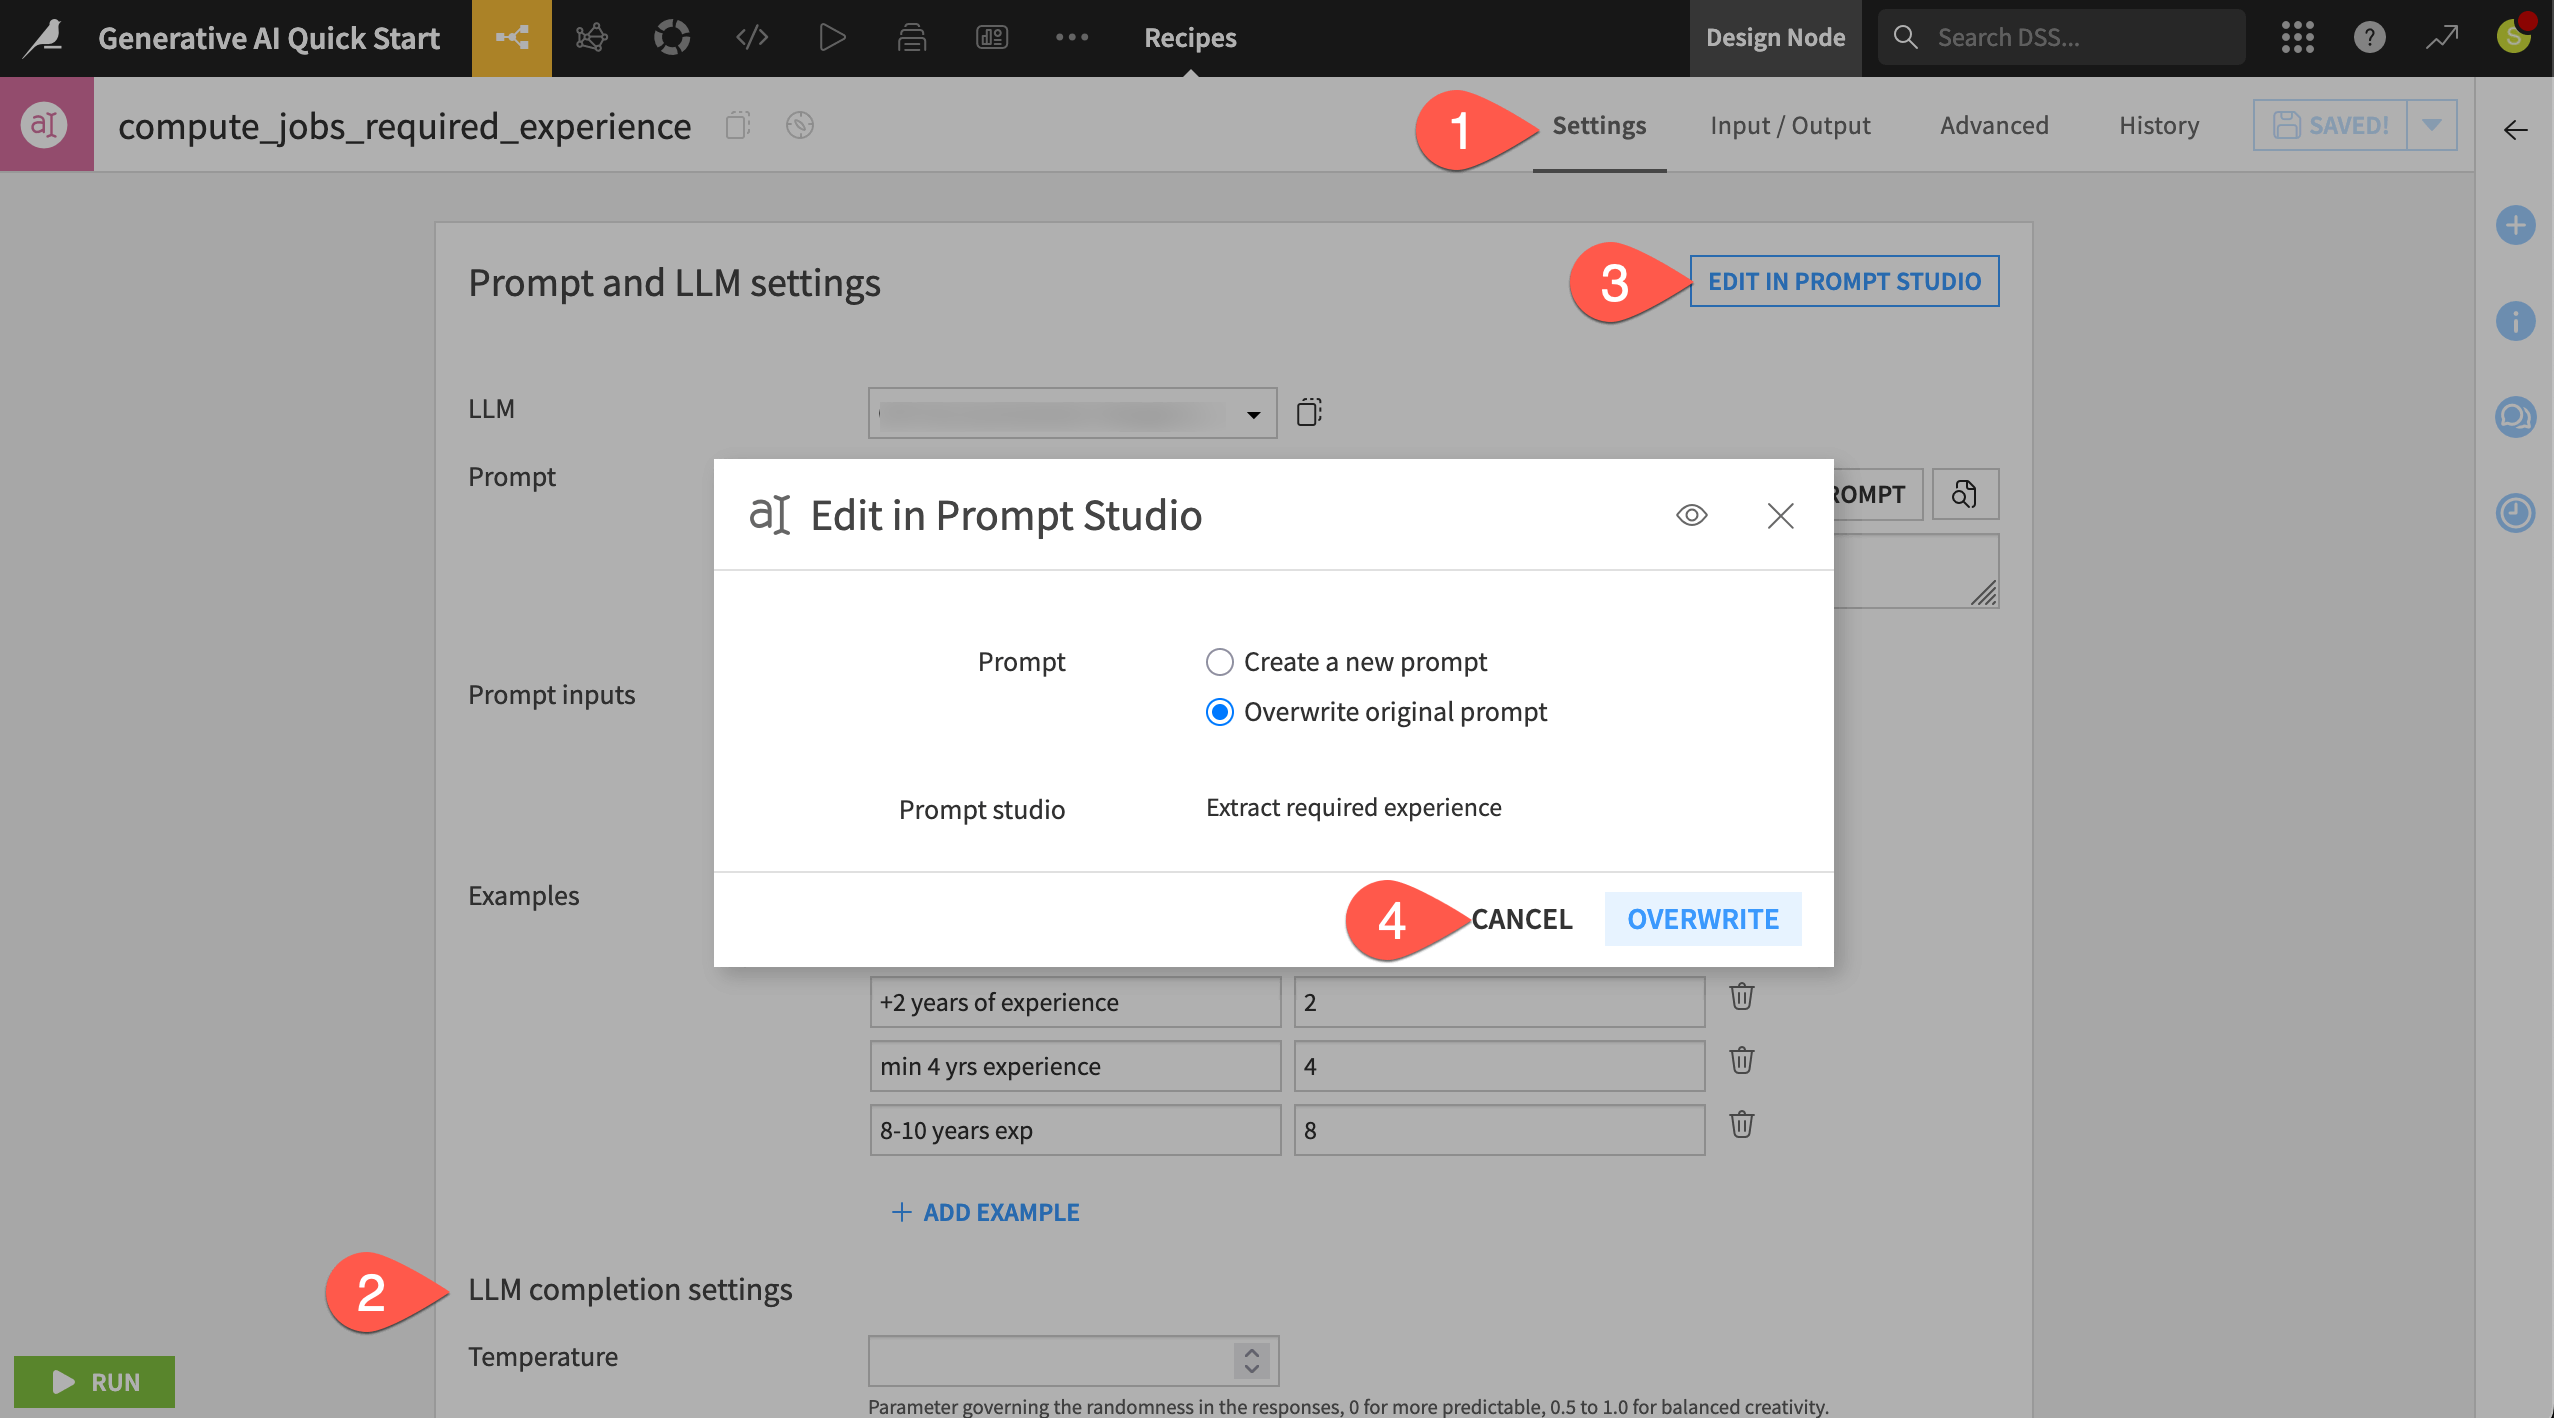Switch to the Advanced tab
2554x1418 pixels.
pos(1994,125)
